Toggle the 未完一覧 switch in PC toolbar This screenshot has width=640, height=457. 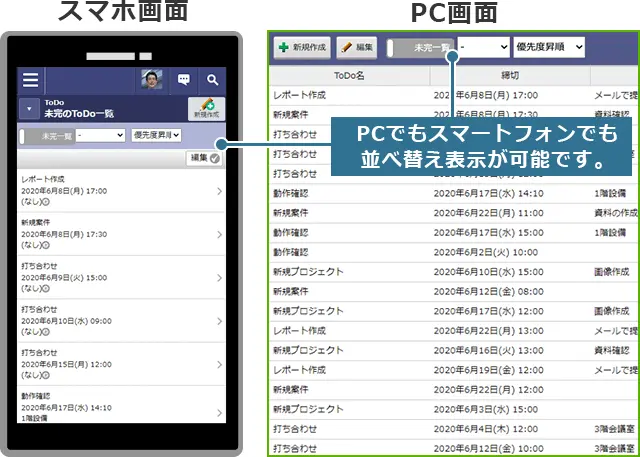(421, 47)
